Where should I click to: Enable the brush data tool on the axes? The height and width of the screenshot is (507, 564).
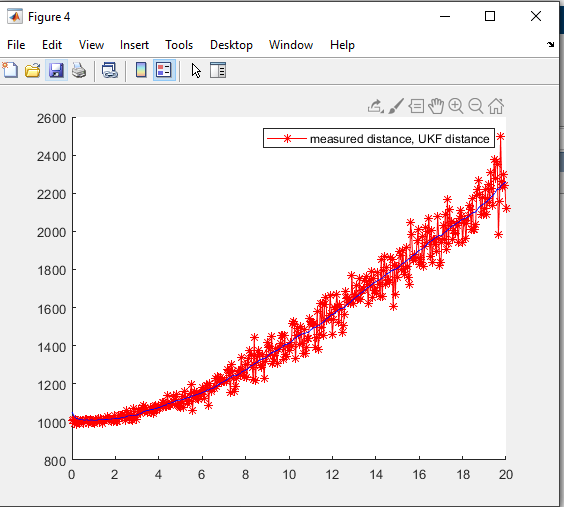[396, 106]
